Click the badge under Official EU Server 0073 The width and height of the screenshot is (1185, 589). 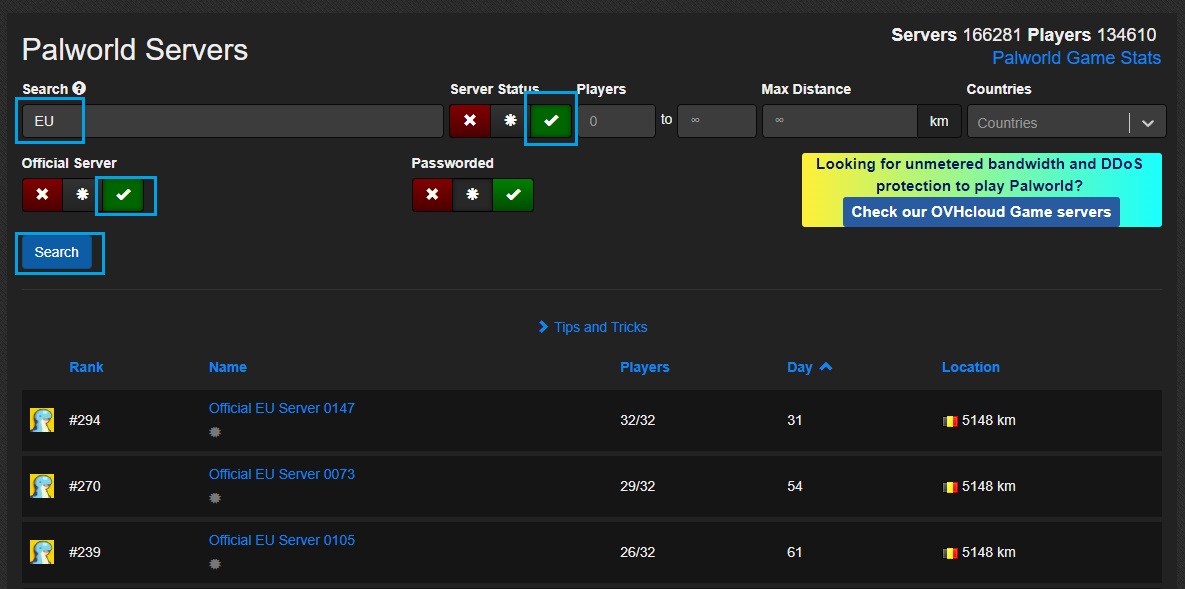[215, 498]
